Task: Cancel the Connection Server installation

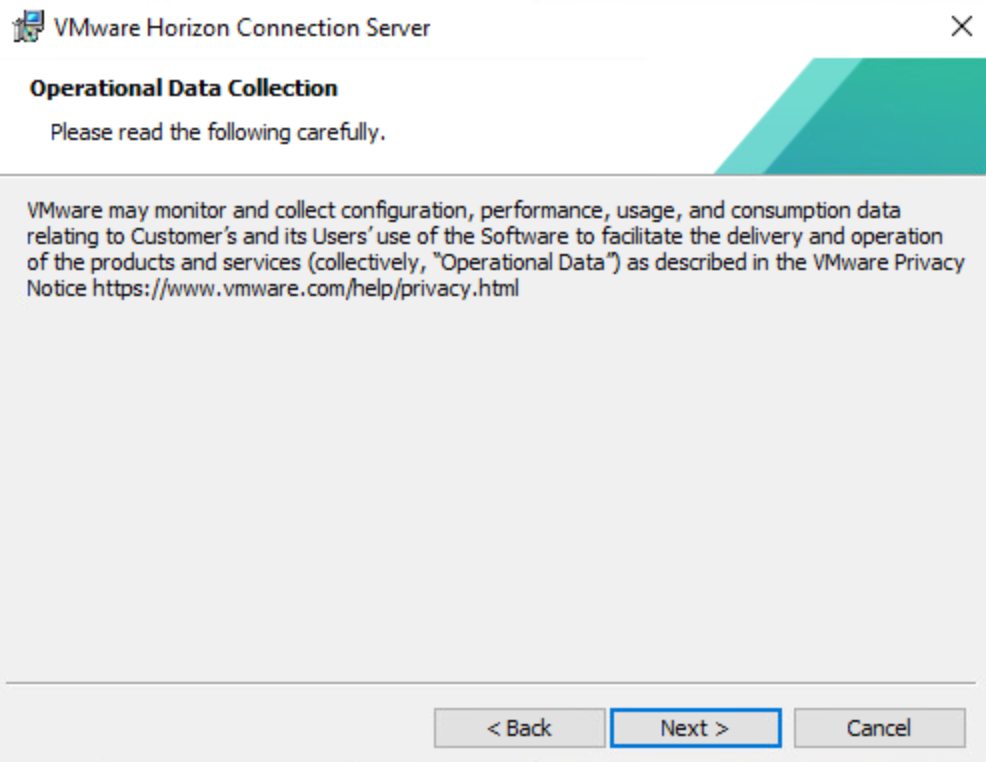Action: pos(879,728)
